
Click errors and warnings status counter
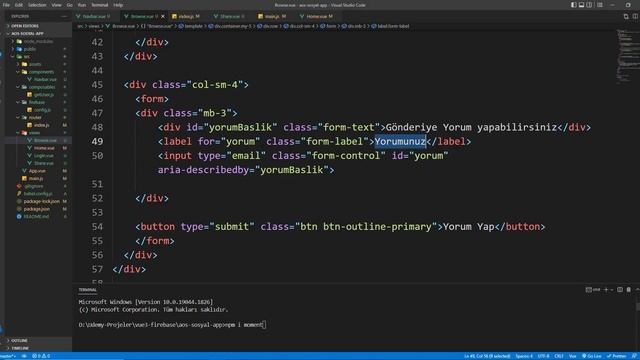(41, 356)
